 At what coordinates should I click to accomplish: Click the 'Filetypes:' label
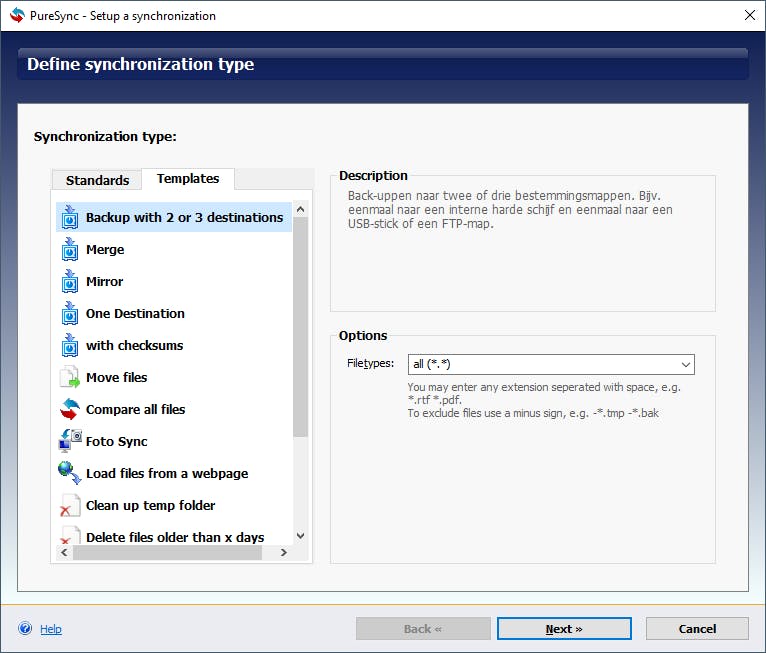coord(370,363)
